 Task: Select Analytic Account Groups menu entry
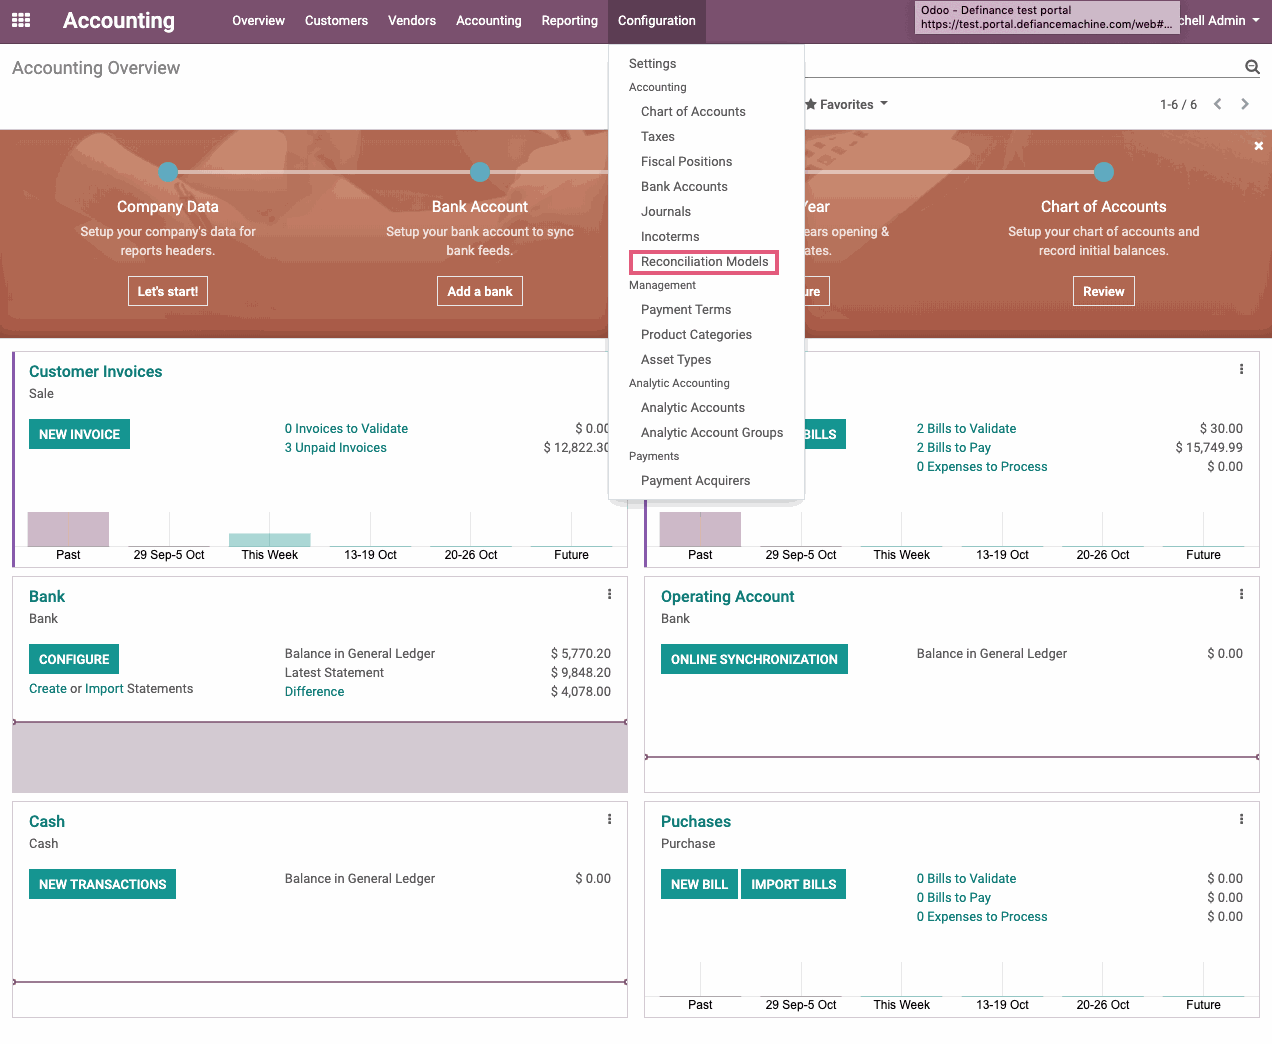point(712,432)
